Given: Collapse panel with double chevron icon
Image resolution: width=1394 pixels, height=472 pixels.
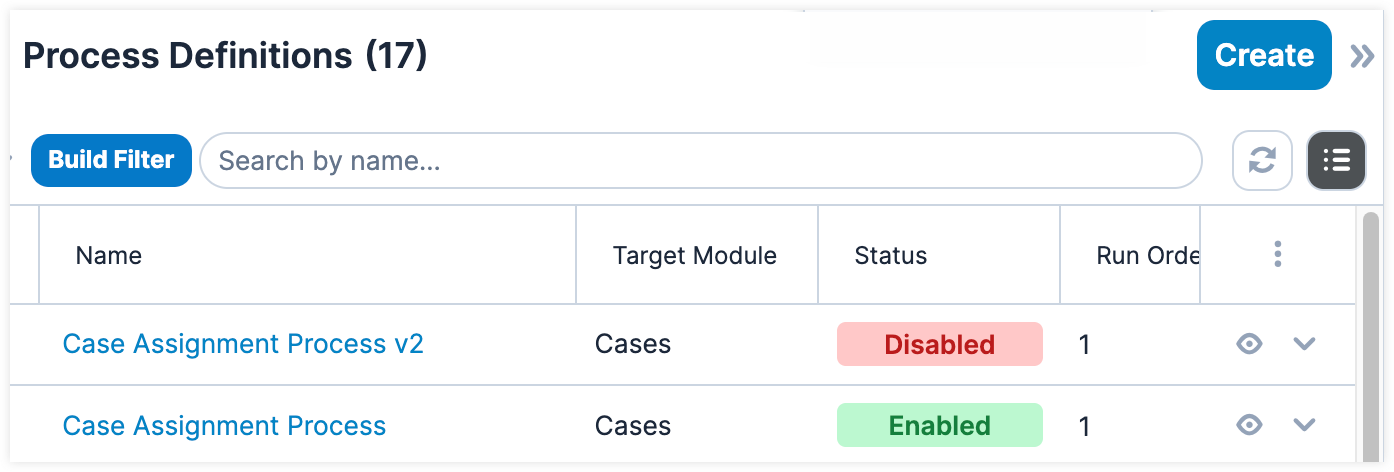Looking at the screenshot, I should pyautogui.click(x=1362, y=56).
